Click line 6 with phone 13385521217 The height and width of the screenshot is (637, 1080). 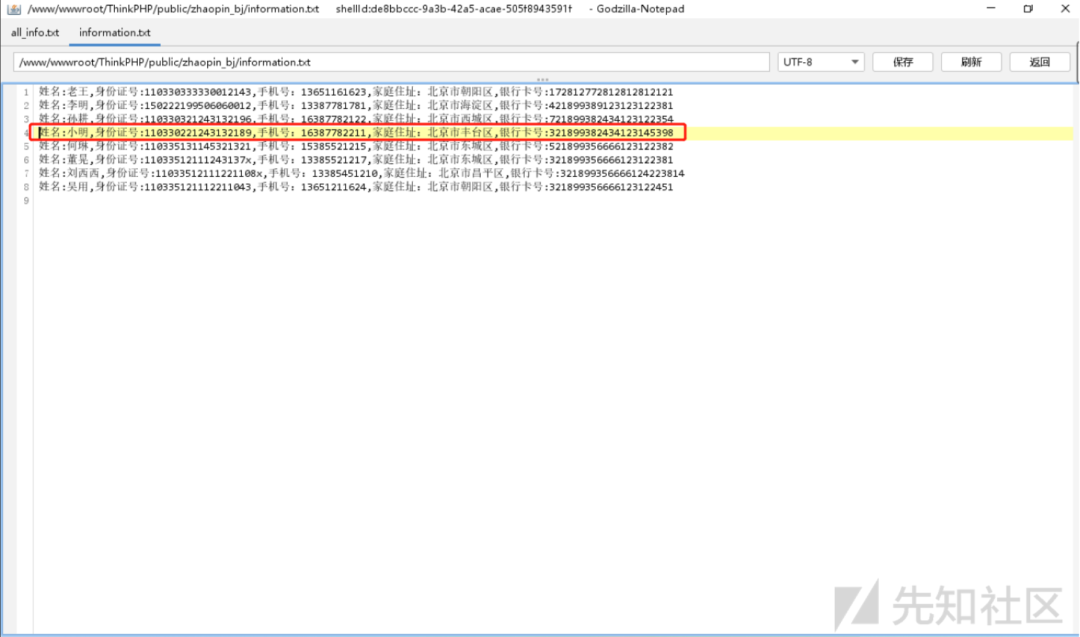[x=355, y=160]
